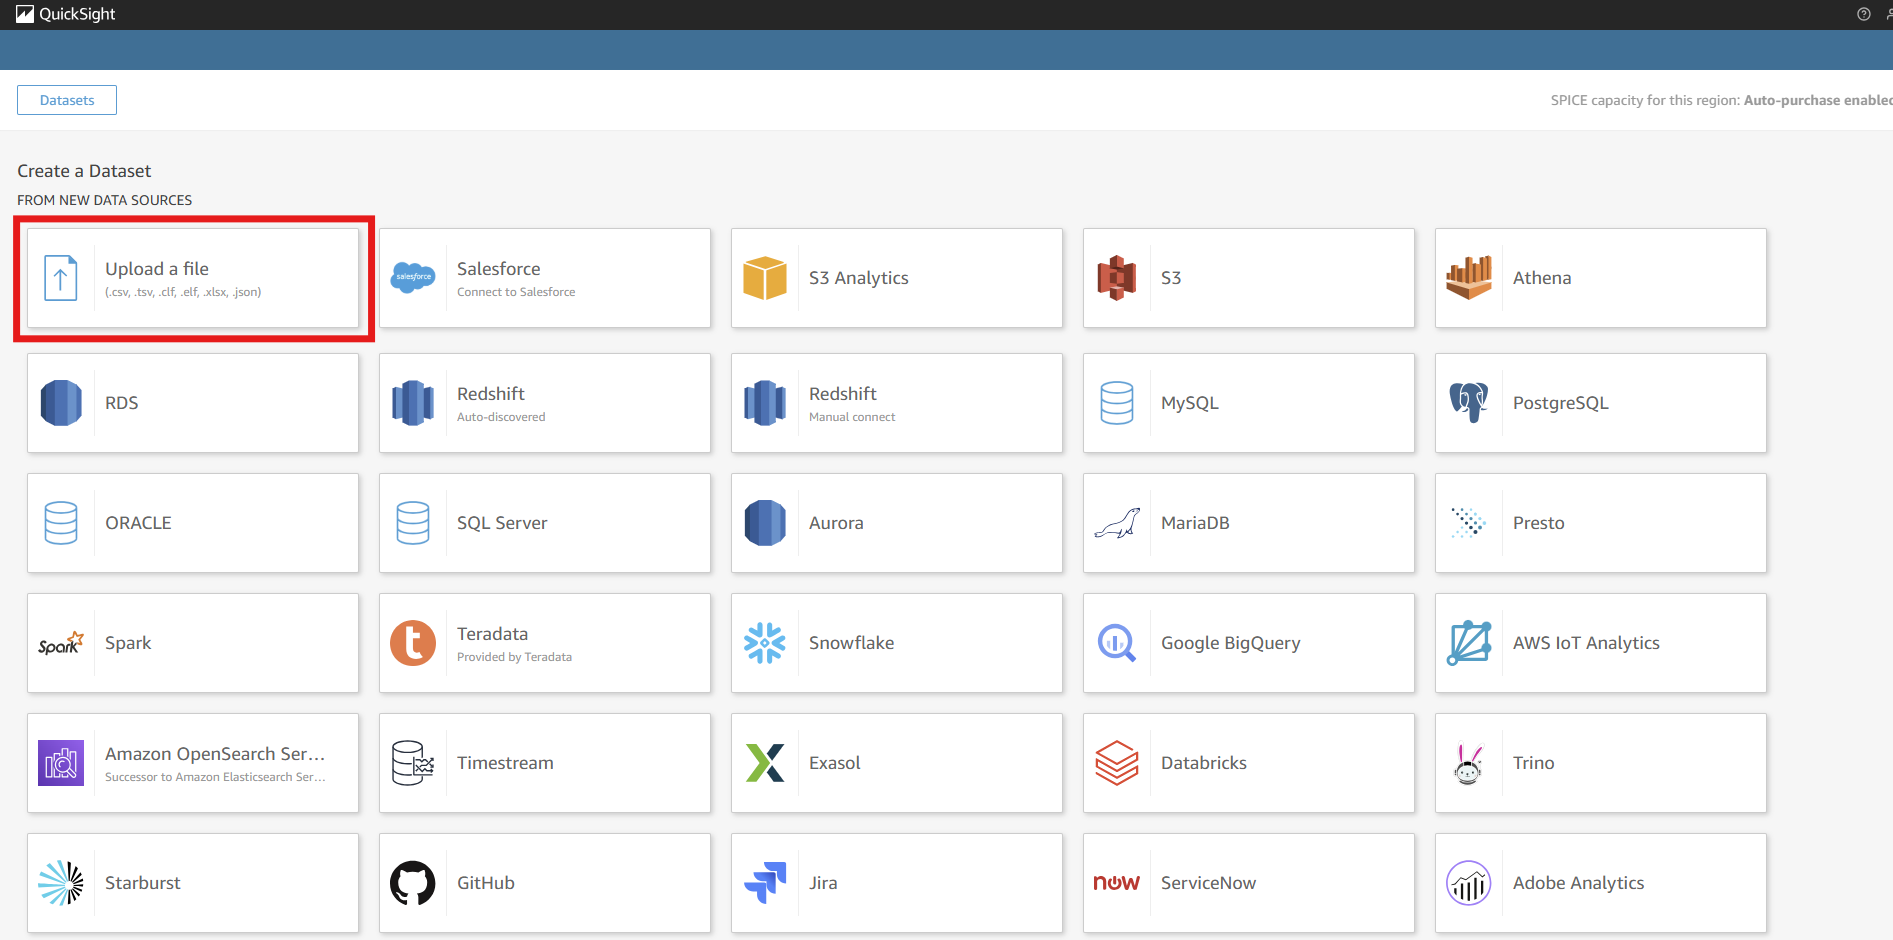Select the Adobe Analytics icon
Viewport: 1893px width, 940px height.
tap(1469, 883)
